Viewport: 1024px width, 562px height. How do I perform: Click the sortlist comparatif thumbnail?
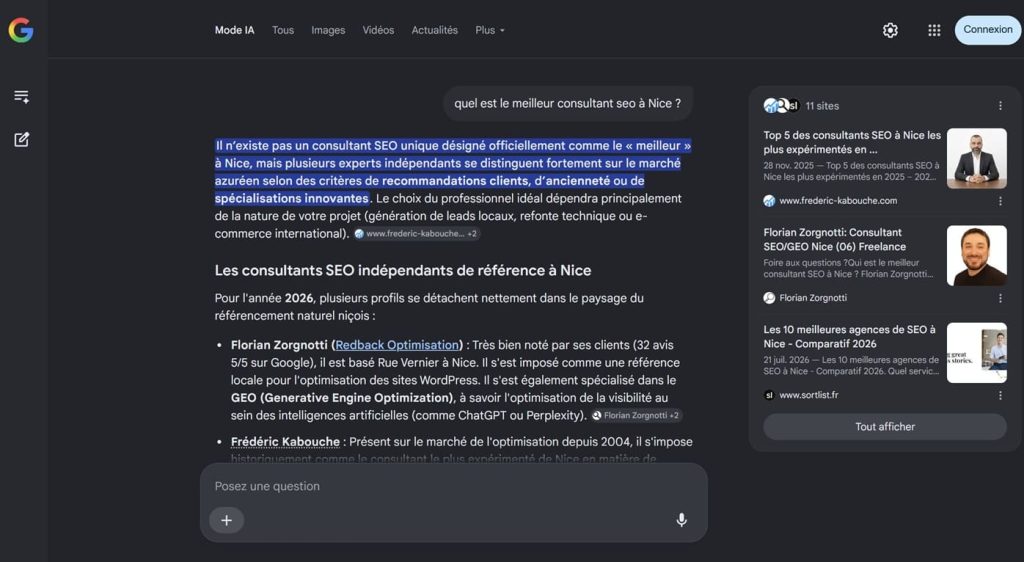point(976,352)
